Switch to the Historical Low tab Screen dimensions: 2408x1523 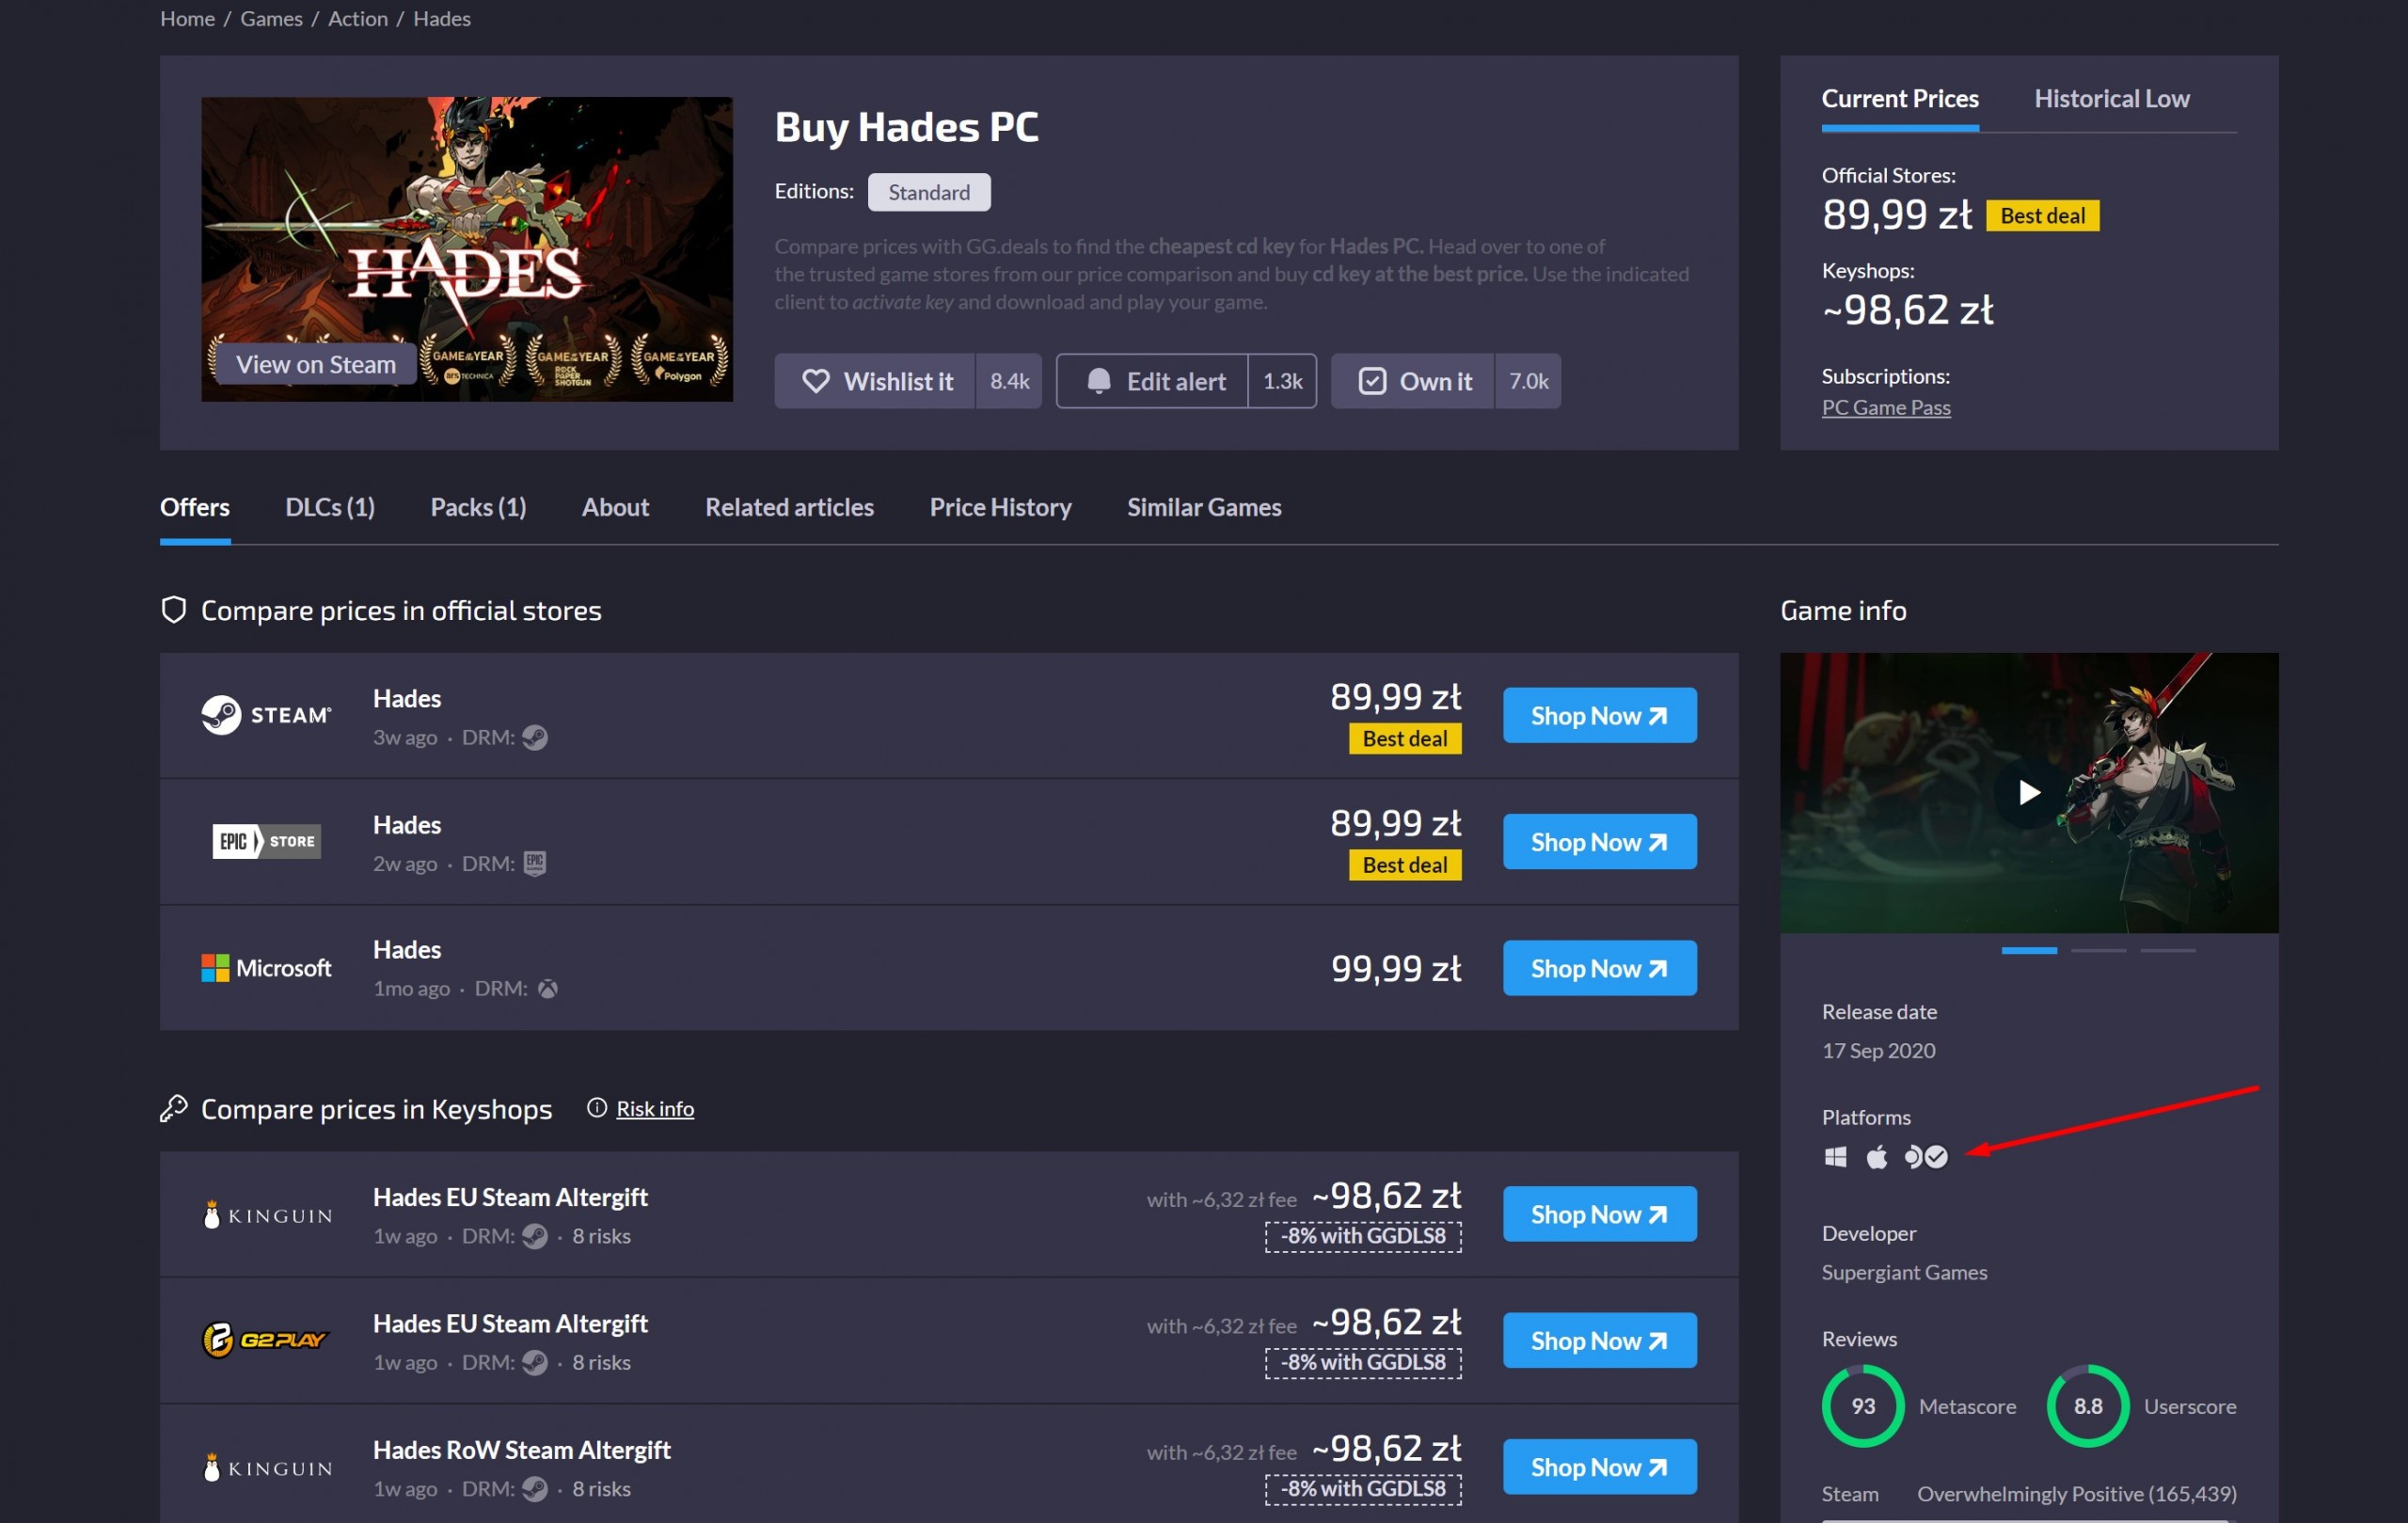click(2111, 99)
